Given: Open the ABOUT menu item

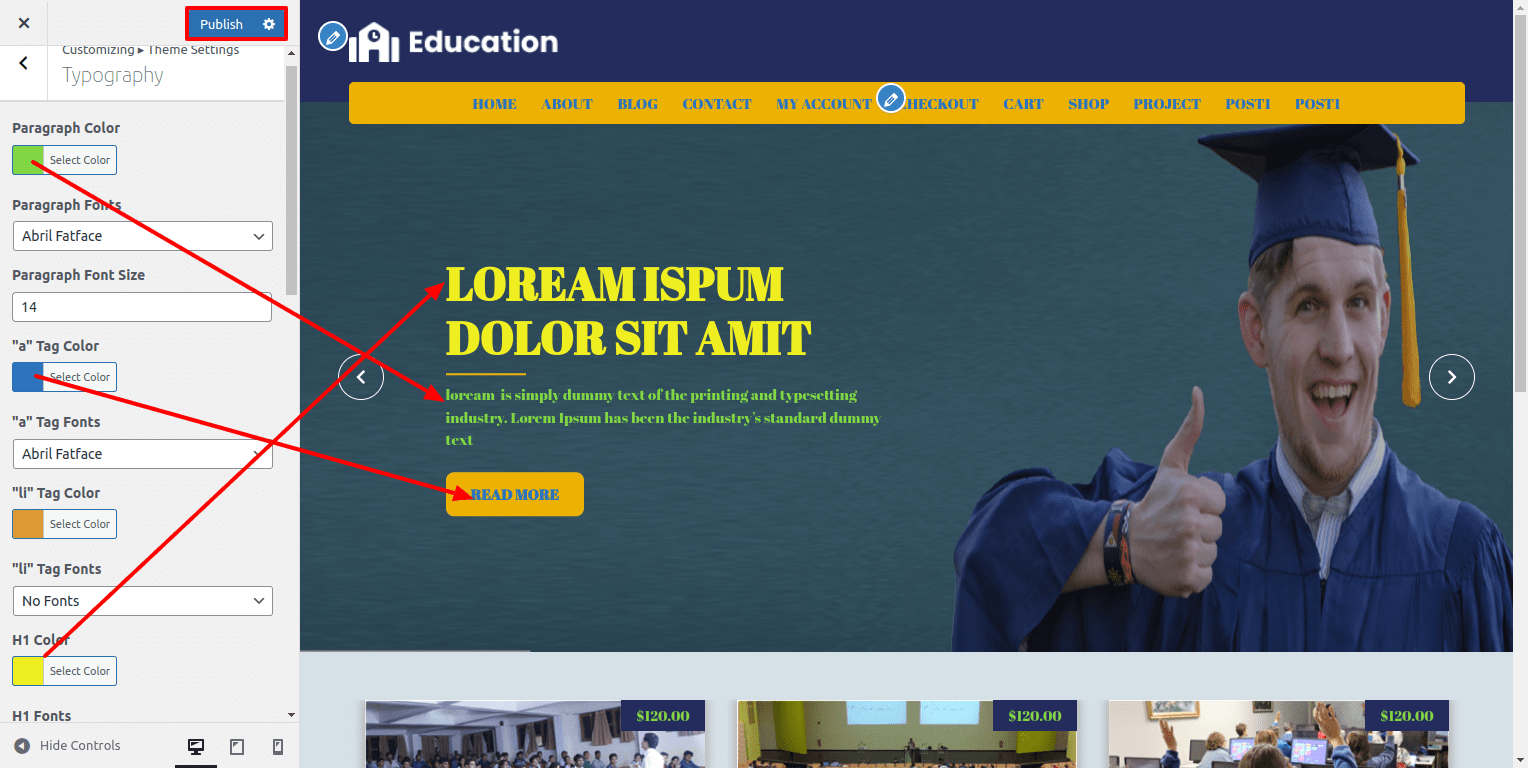Looking at the screenshot, I should [x=566, y=104].
